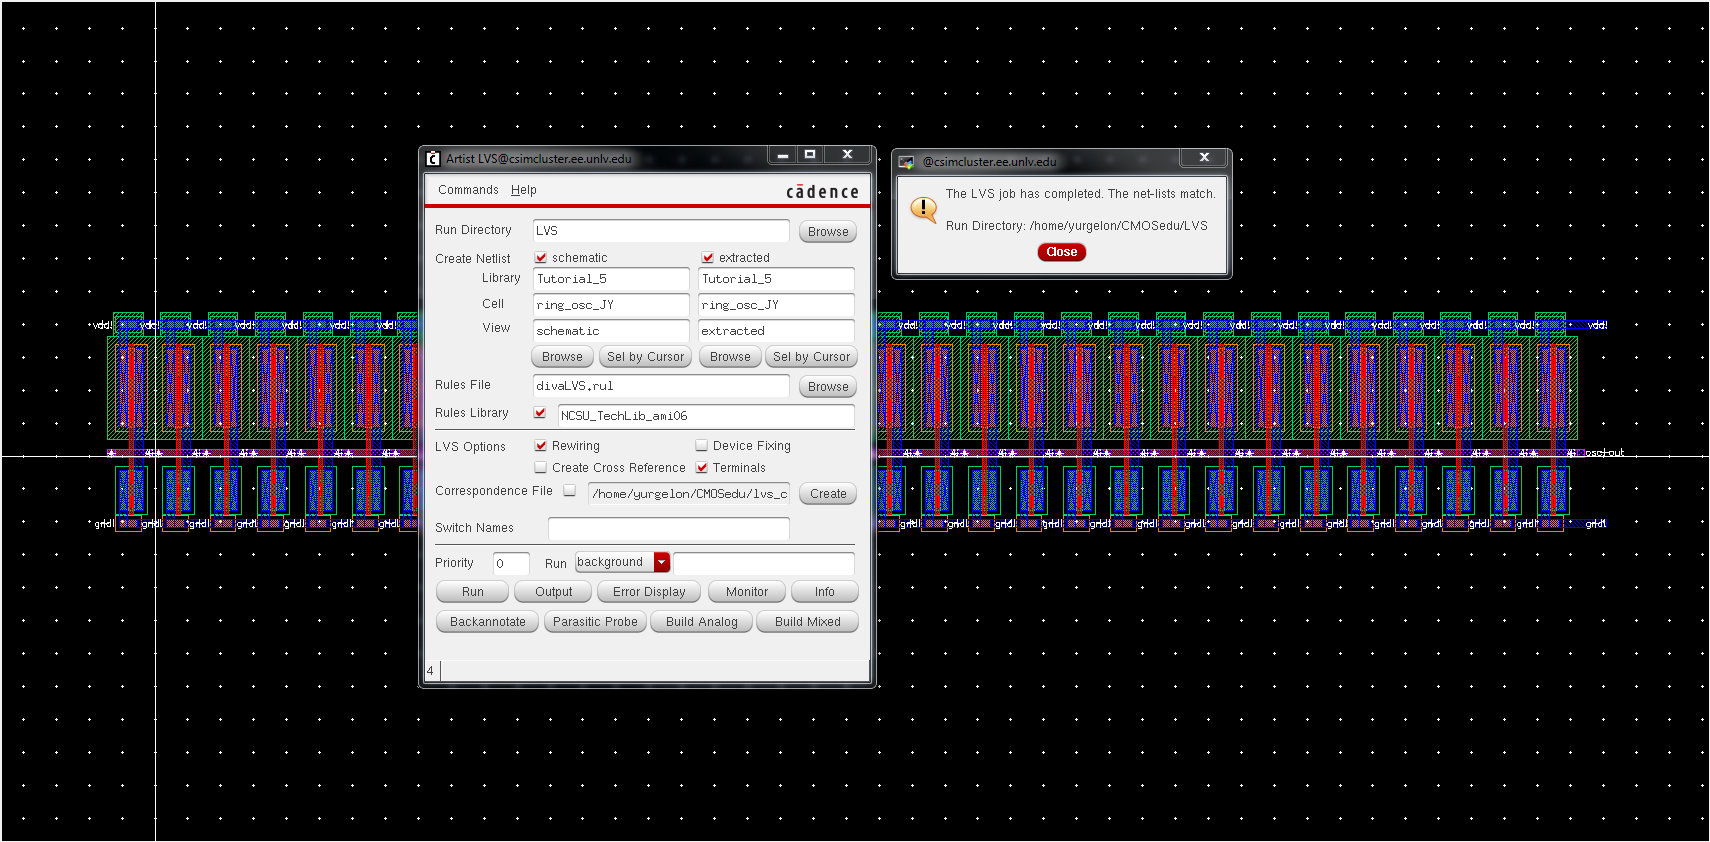
Task: Click Browse next to Rules File
Action: click(x=827, y=387)
